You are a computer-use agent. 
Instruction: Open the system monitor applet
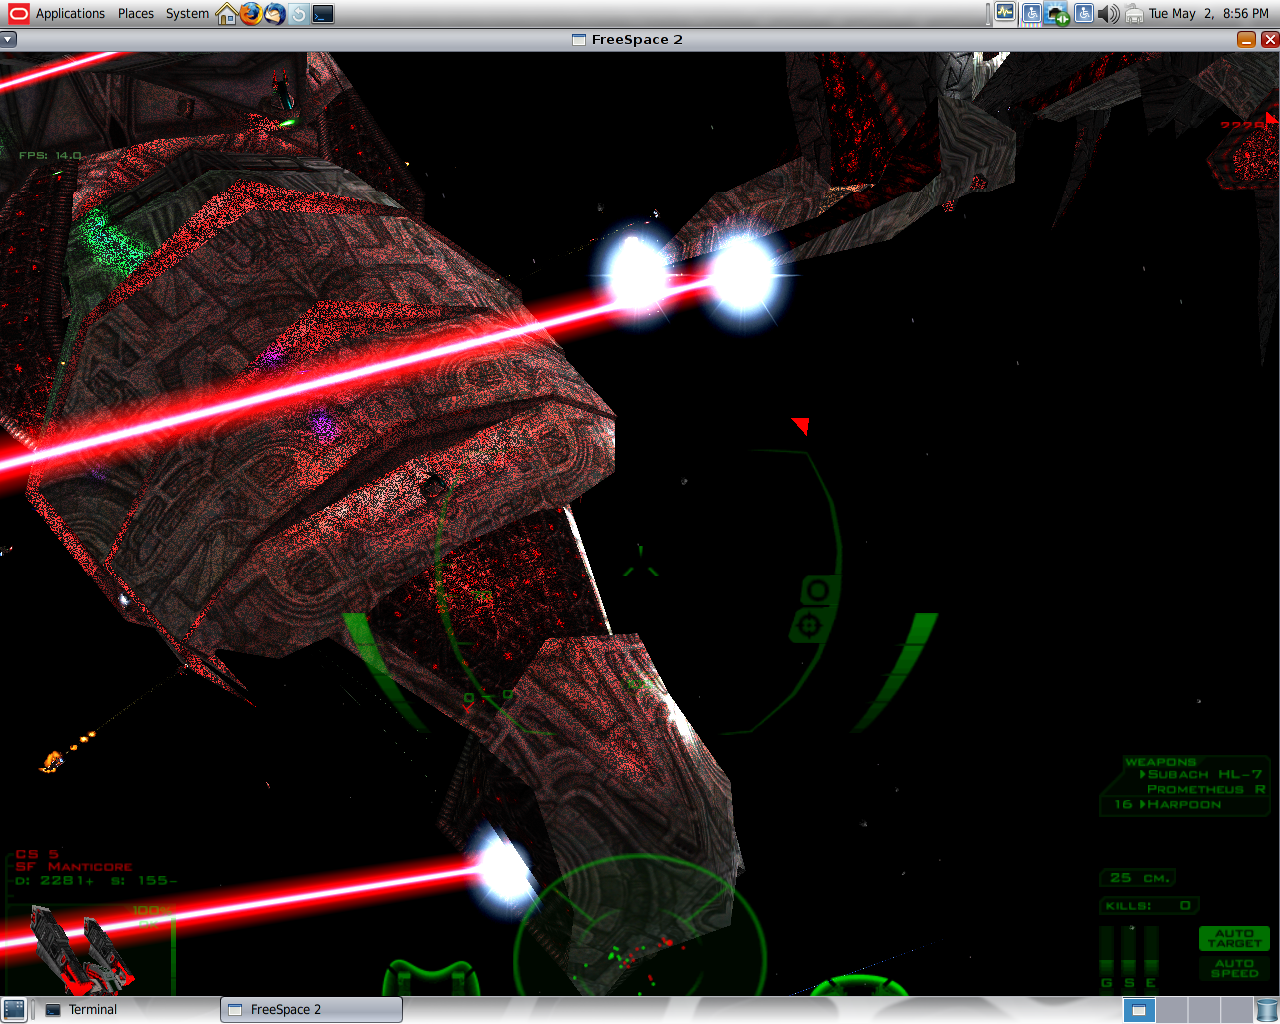(1005, 13)
